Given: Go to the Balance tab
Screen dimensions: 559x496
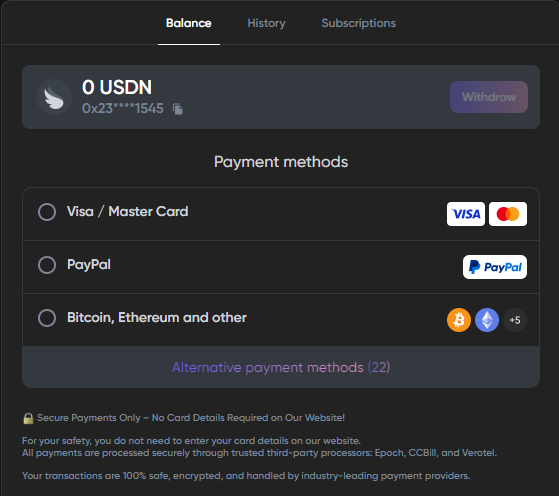Looking at the screenshot, I should coord(189,23).
